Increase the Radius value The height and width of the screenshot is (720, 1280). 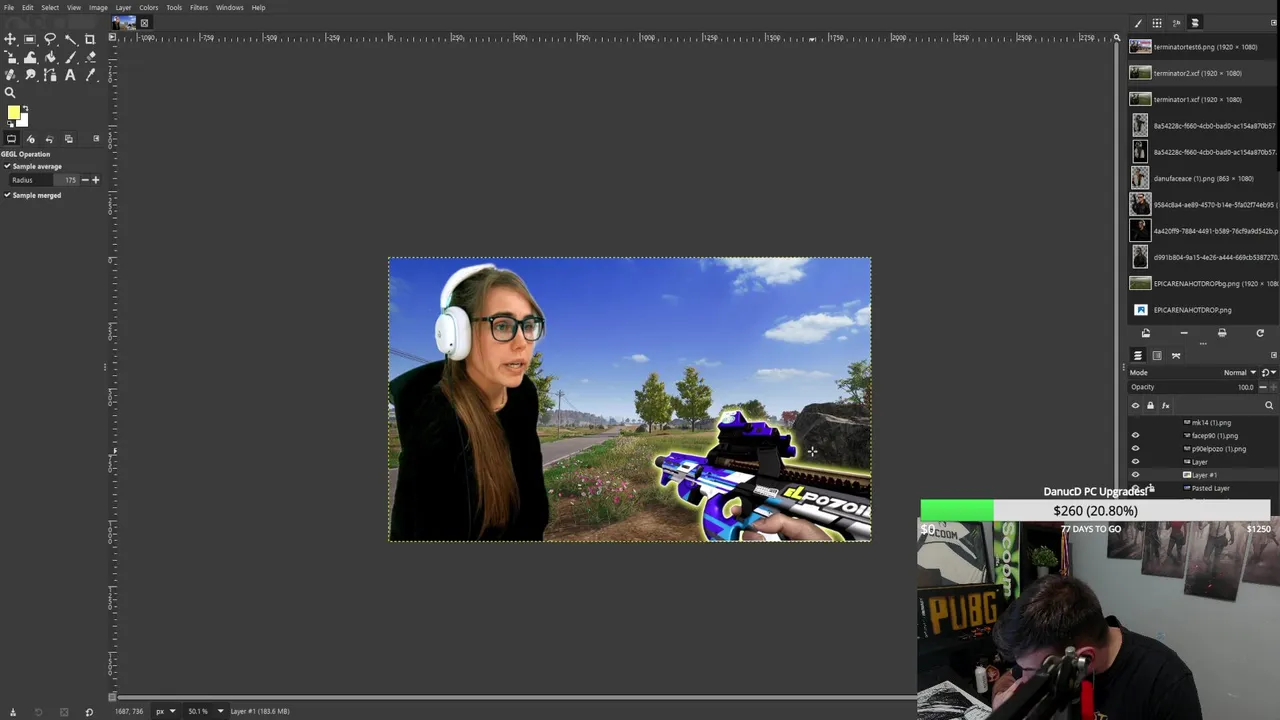[96, 180]
